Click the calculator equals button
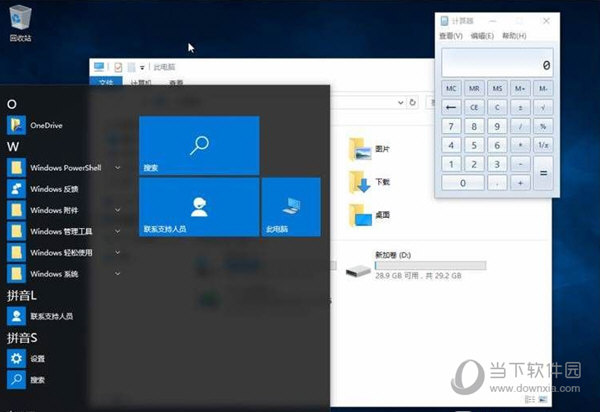Viewport: 600px width, 412px height. 543,173
